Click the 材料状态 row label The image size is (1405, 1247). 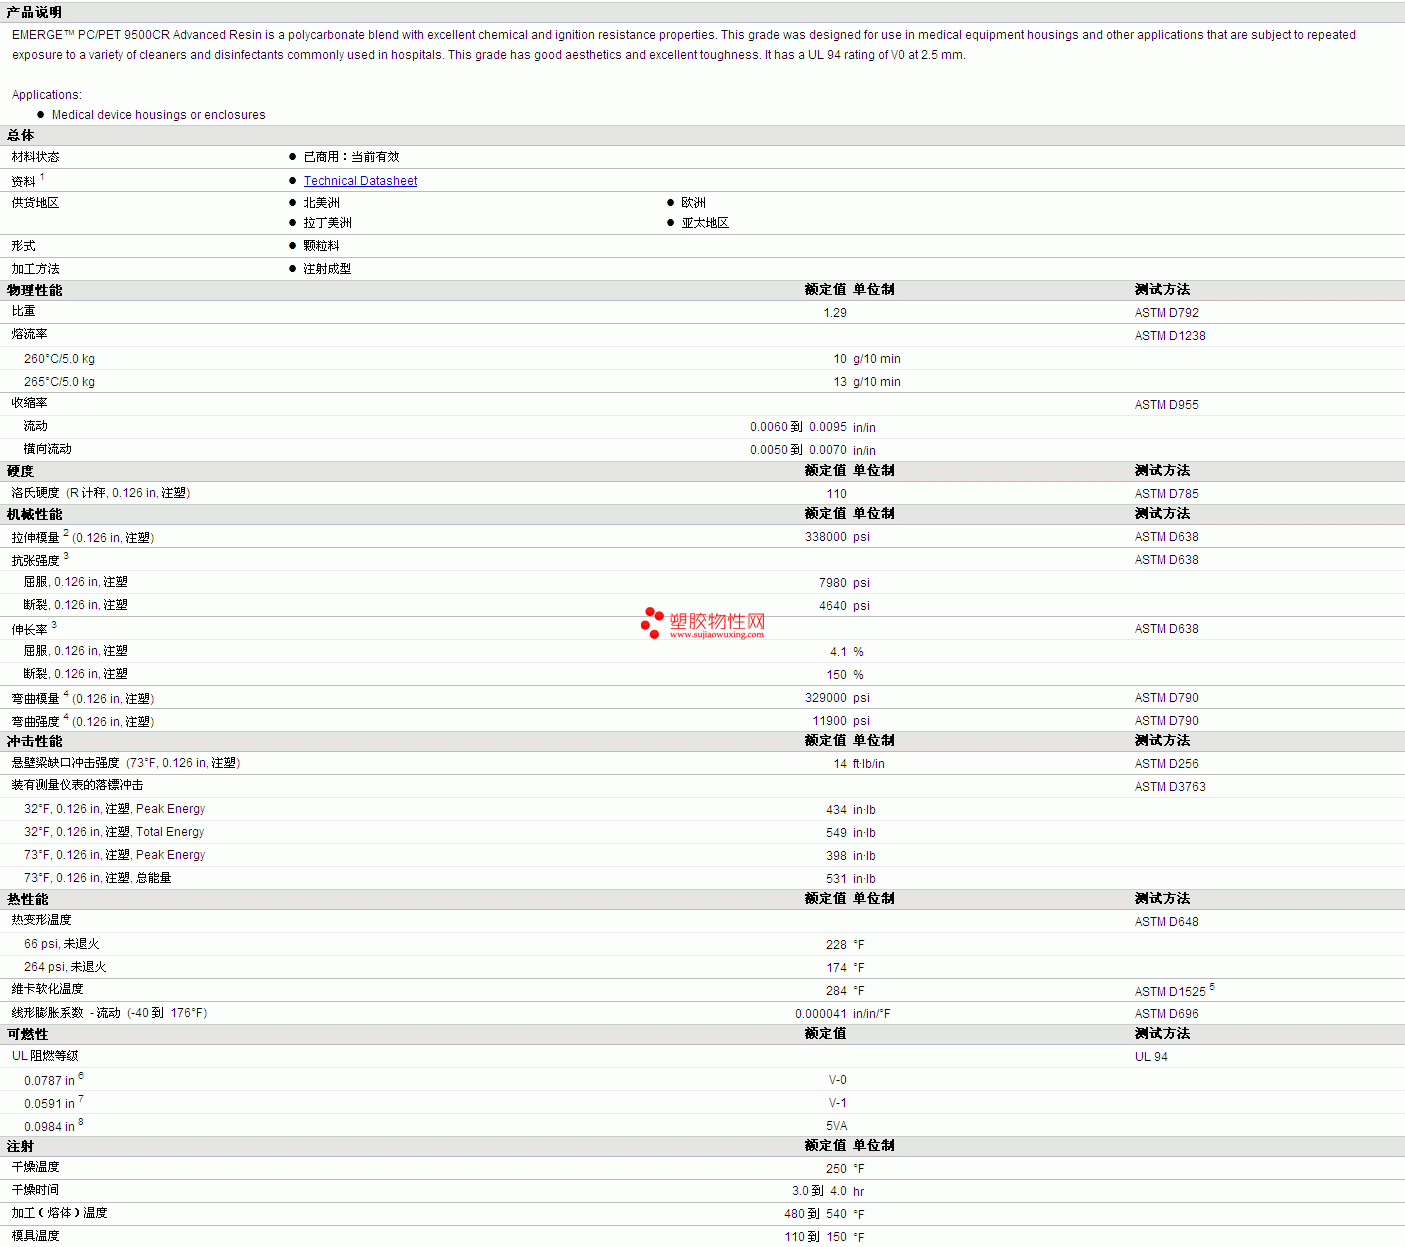(35, 157)
